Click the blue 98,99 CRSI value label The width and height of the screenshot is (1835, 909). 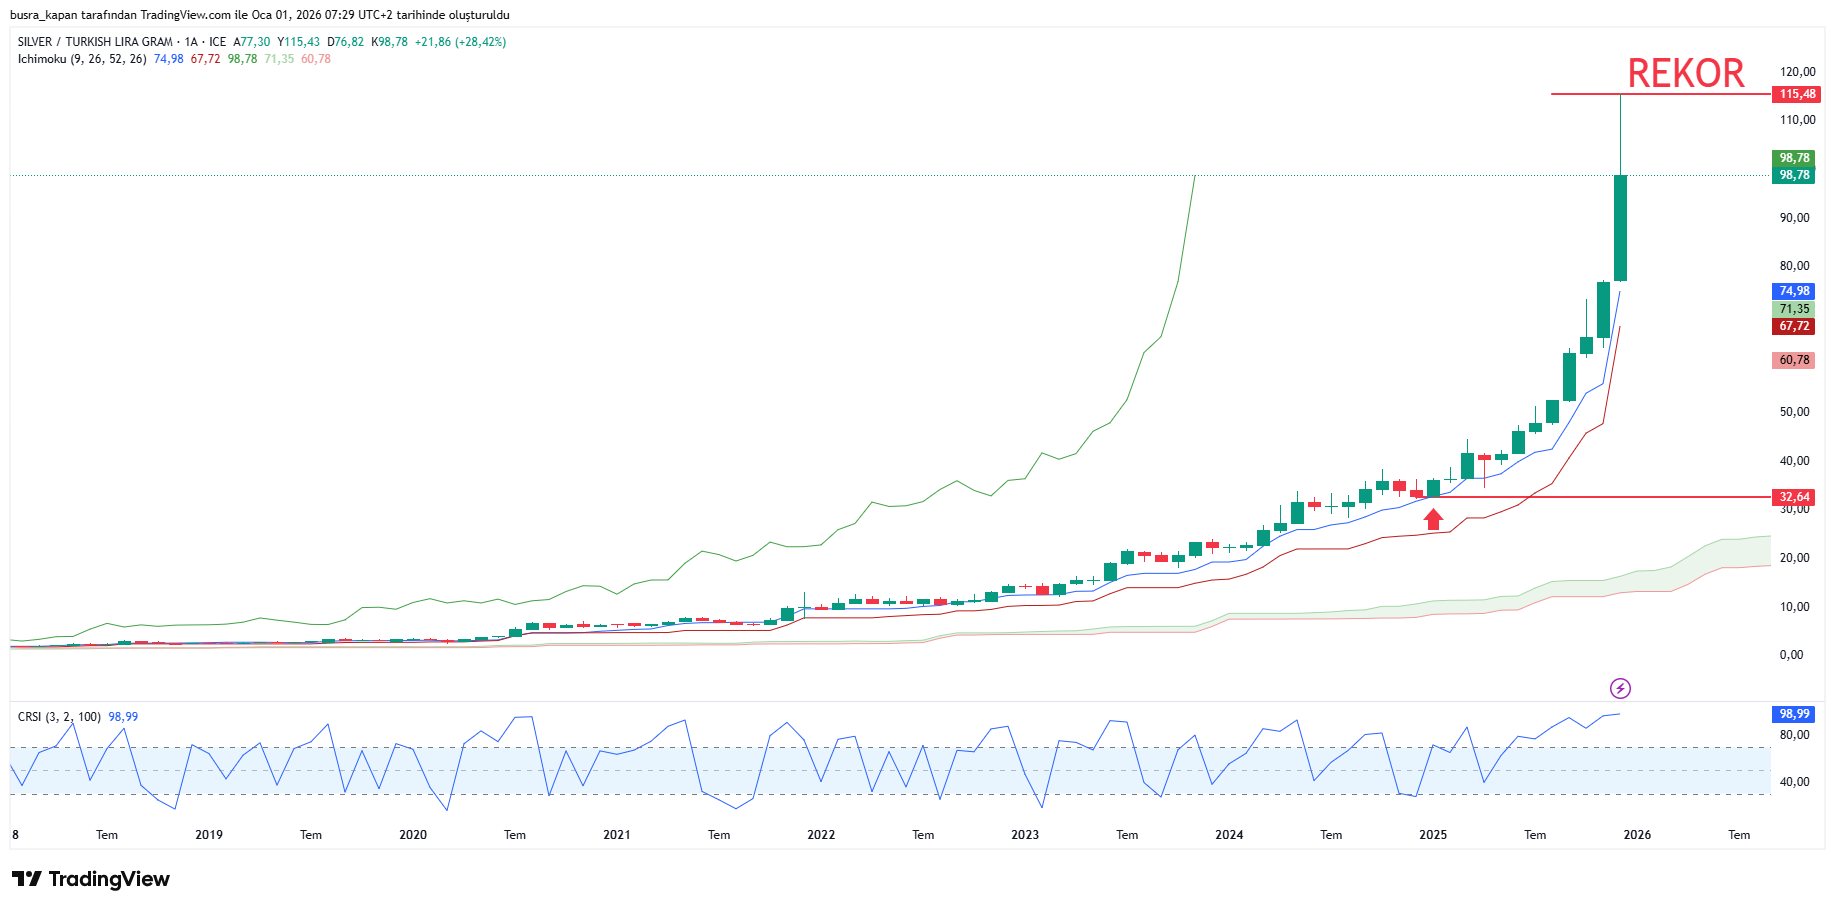[x=1794, y=714]
